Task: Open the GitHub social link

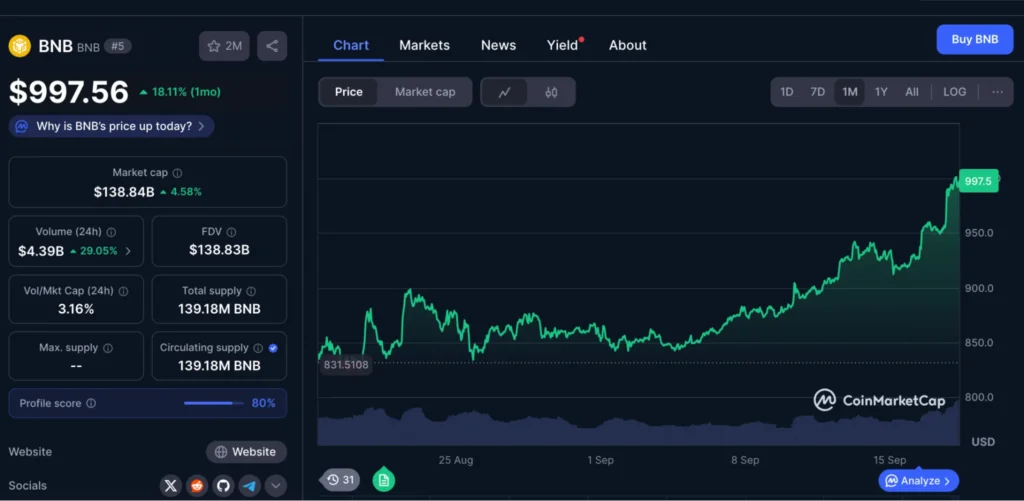Action: pyautogui.click(x=223, y=486)
